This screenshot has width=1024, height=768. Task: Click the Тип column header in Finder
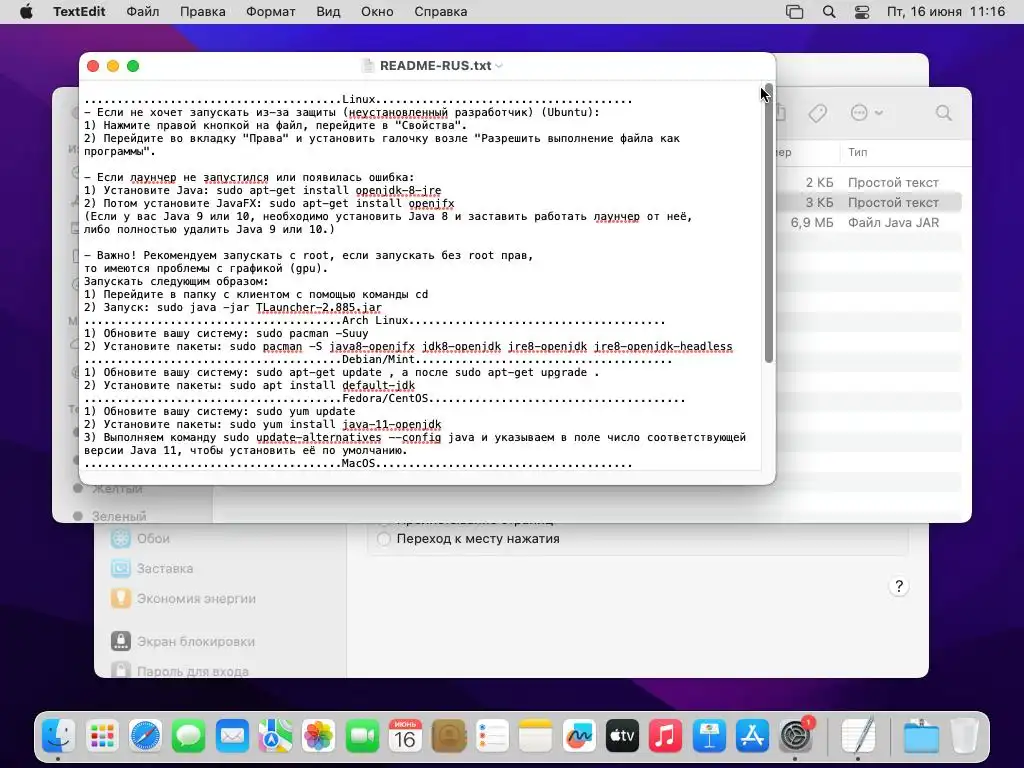(857, 152)
